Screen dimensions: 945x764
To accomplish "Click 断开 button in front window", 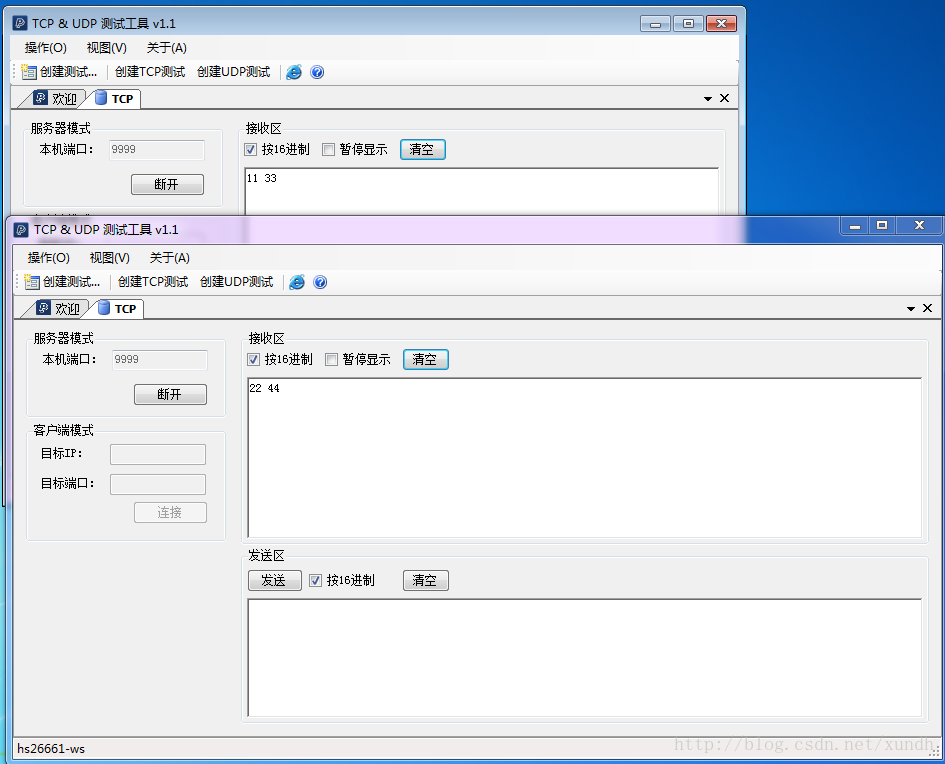I will click(170, 395).
